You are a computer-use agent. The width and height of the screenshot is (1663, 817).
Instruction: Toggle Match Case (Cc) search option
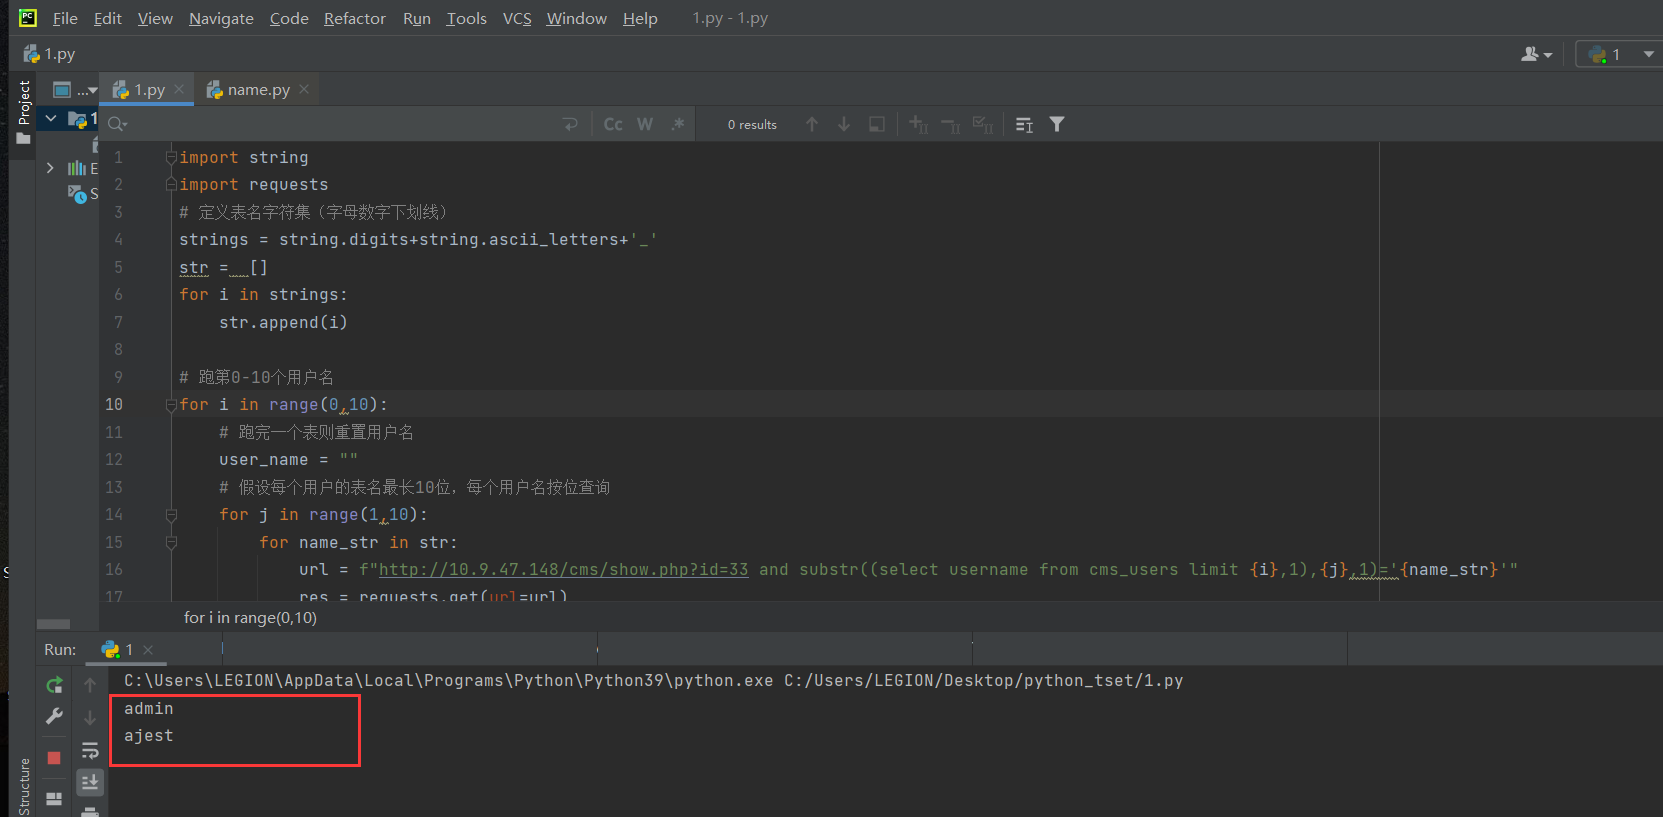tap(613, 124)
